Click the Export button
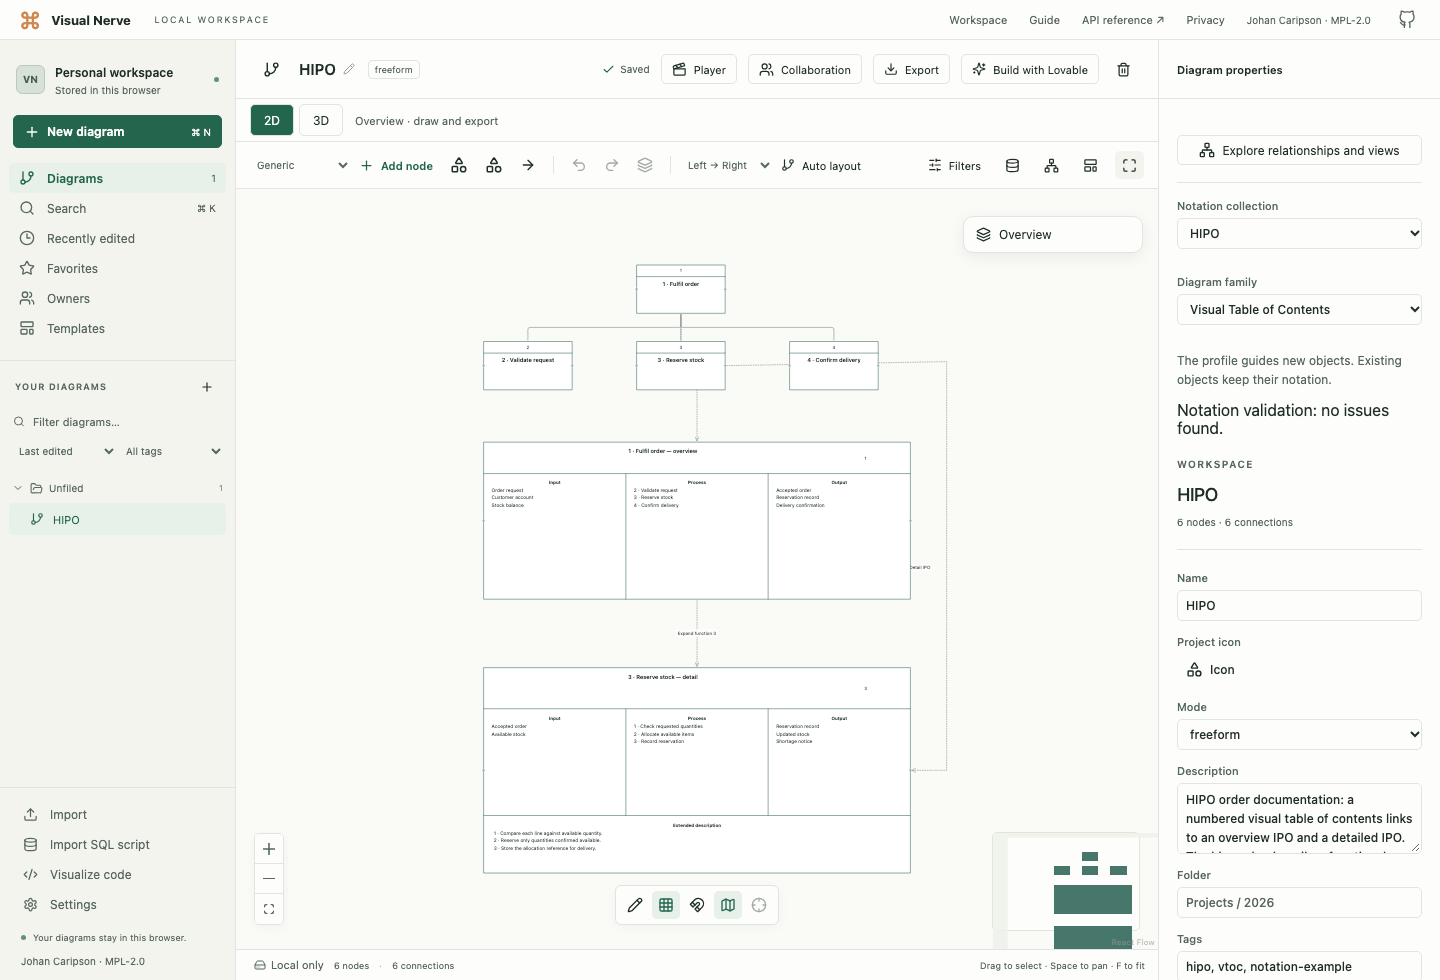The image size is (1440, 980). (x=911, y=70)
